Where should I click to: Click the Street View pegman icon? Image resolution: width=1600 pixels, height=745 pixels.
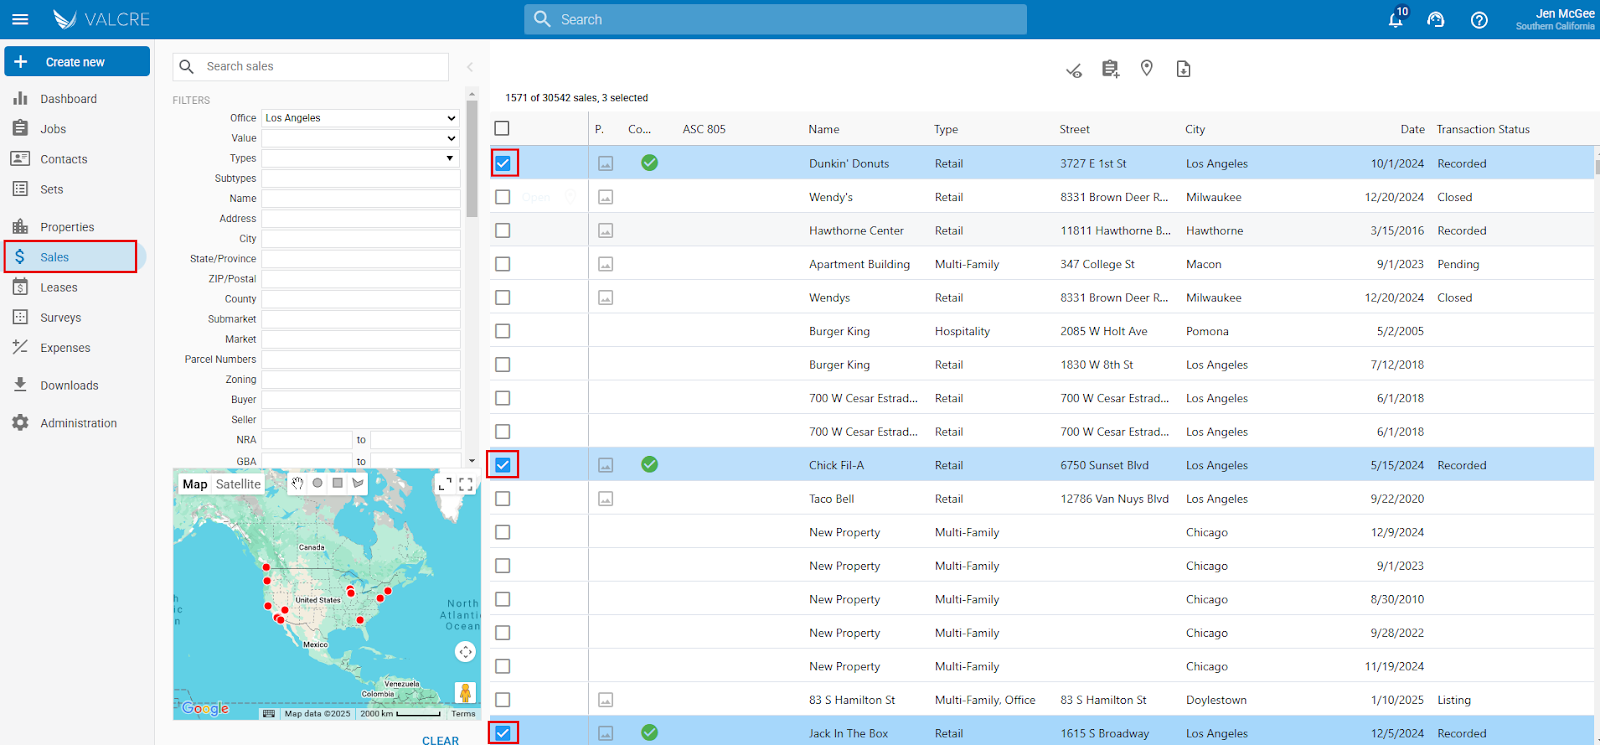(x=465, y=692)
